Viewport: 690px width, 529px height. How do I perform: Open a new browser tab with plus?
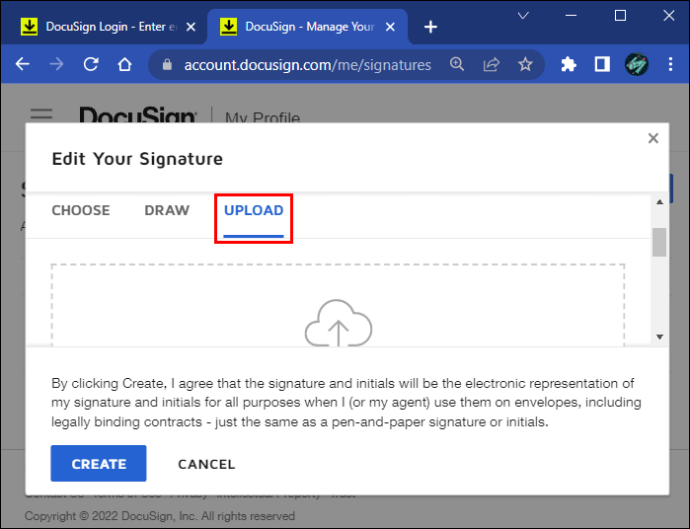click(430, 27)
